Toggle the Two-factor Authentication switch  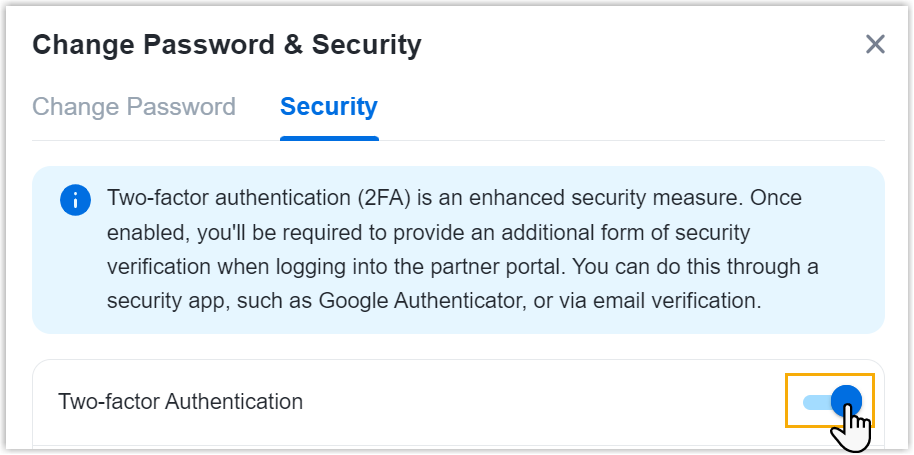click(831, 402)
